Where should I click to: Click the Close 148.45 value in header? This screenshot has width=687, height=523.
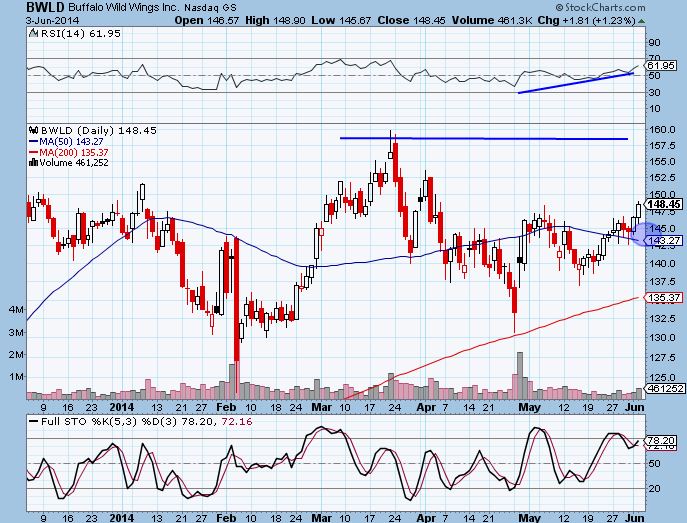click(411, 21)
